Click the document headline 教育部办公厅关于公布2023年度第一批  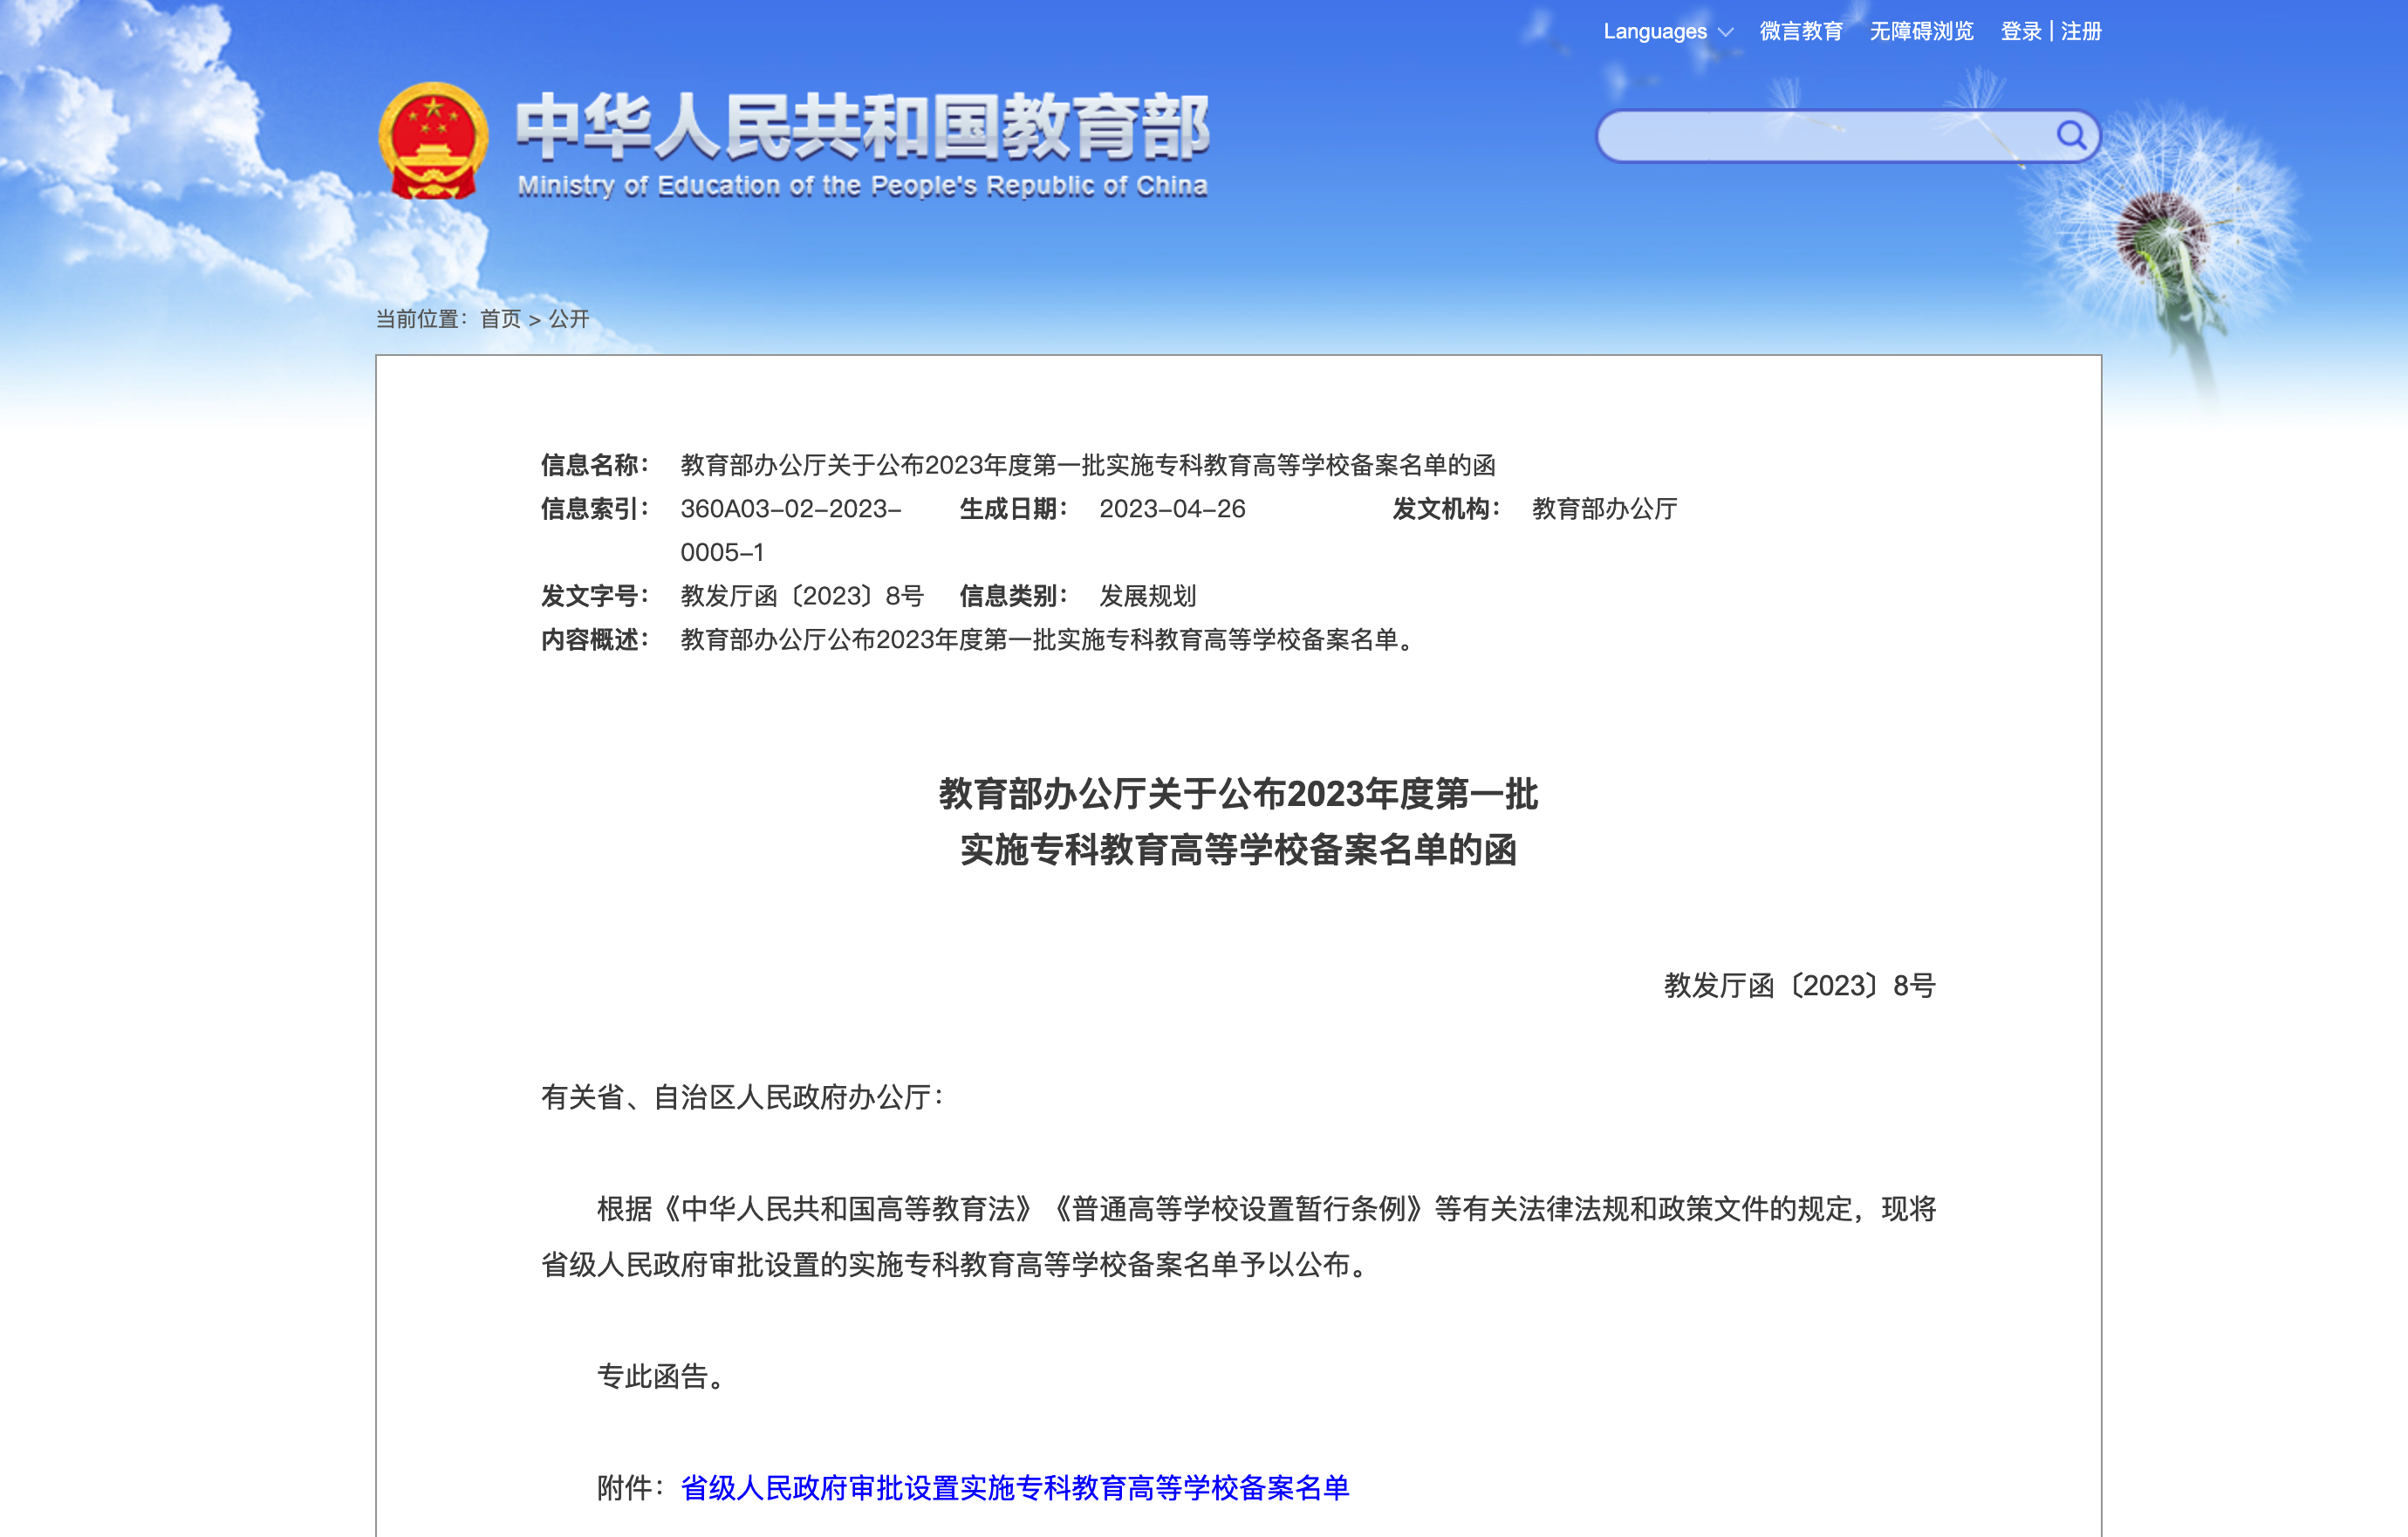(x=1238, y=794)
